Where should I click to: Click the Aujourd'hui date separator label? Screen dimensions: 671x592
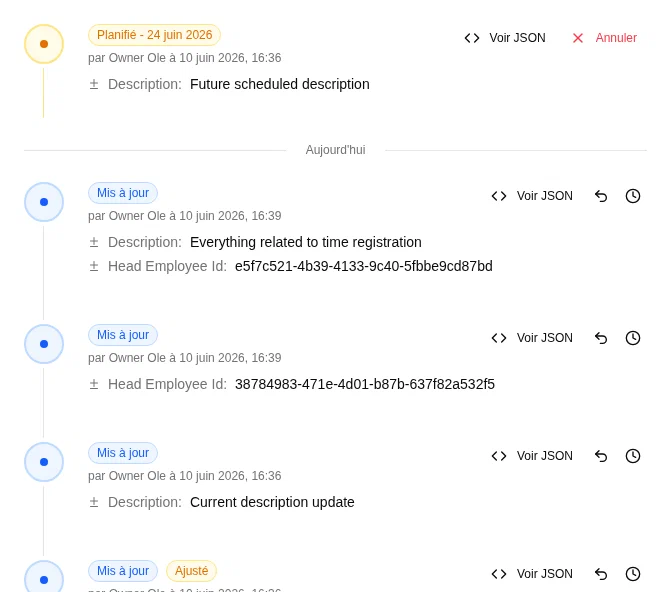coord(336,150)
